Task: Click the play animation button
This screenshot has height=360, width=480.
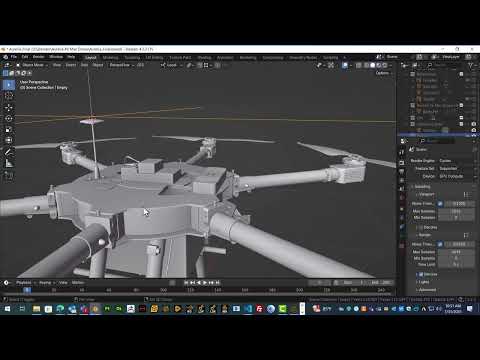Action: 205,283
